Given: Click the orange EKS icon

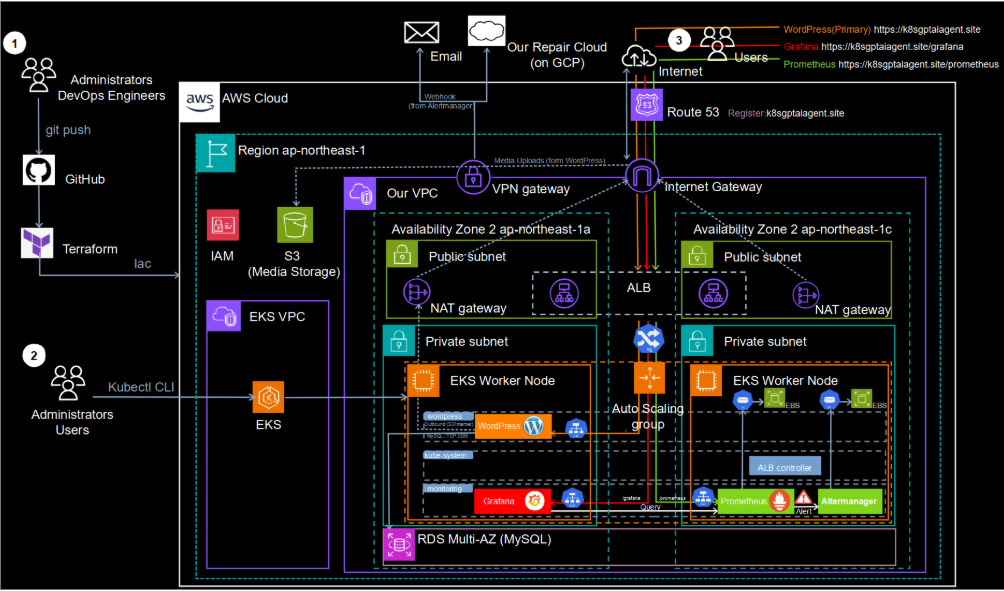Looking at the screenshot, I should [268, 398].
